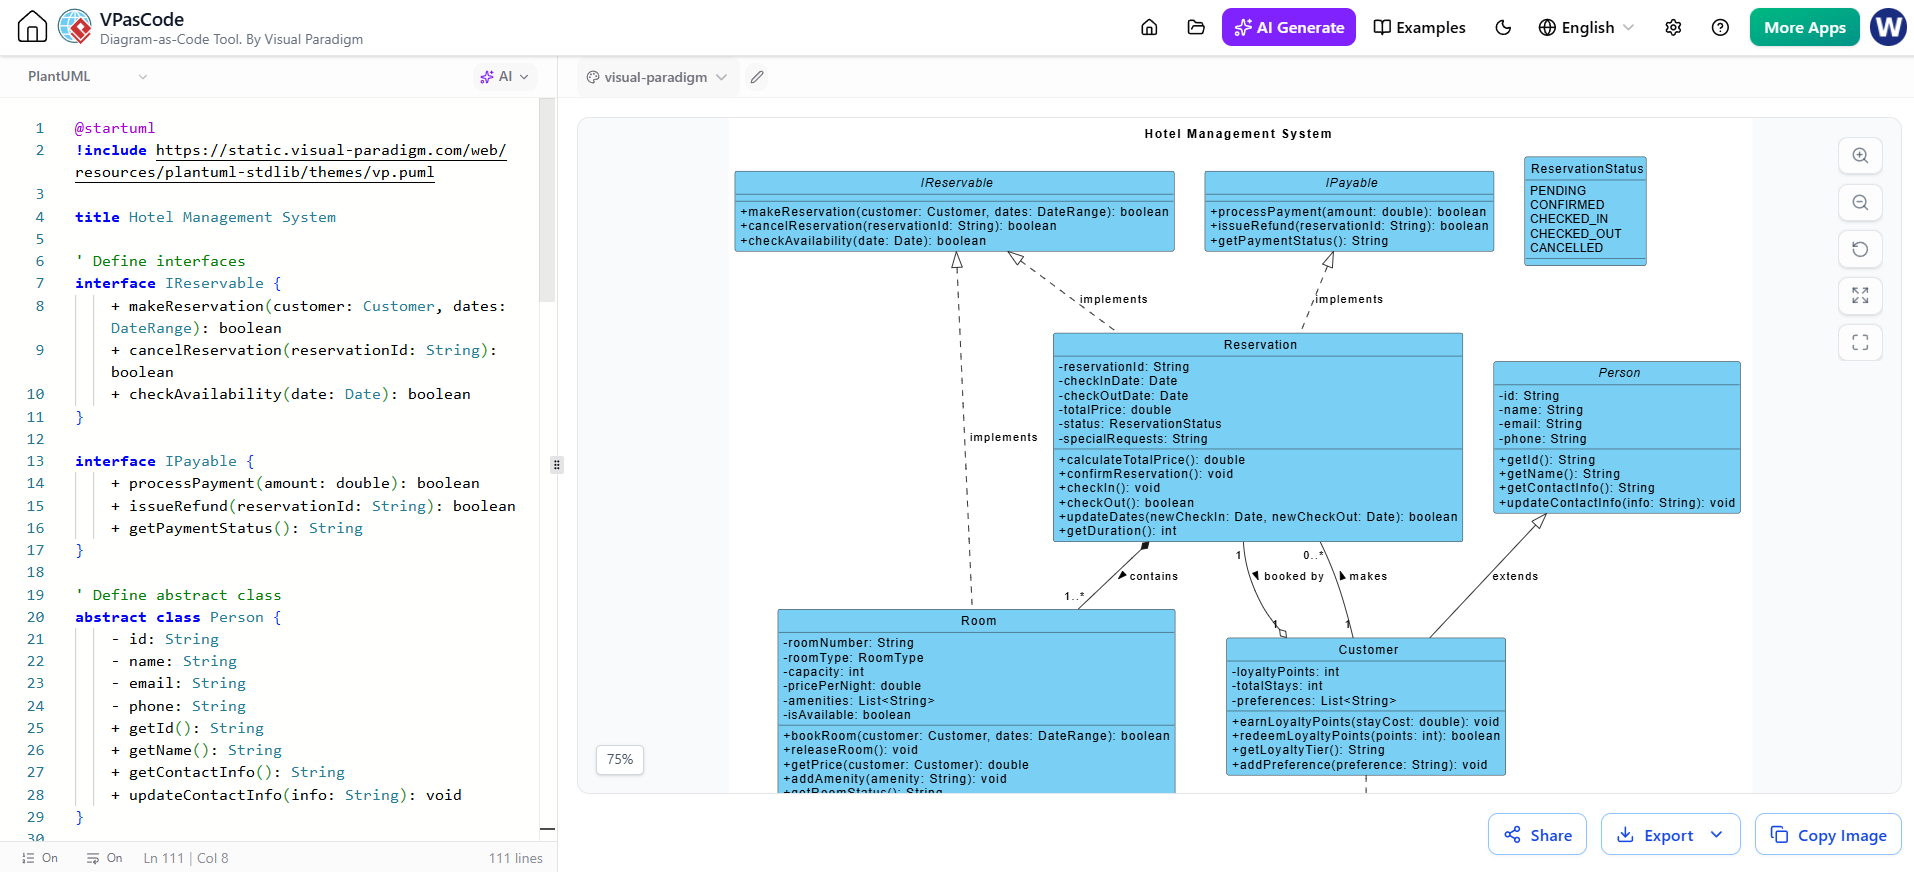The width and height of the screenshot is (1914, 872).
Task: Click 'updateContactInfo(info: String): void' code line
Action: click(286, 795)
